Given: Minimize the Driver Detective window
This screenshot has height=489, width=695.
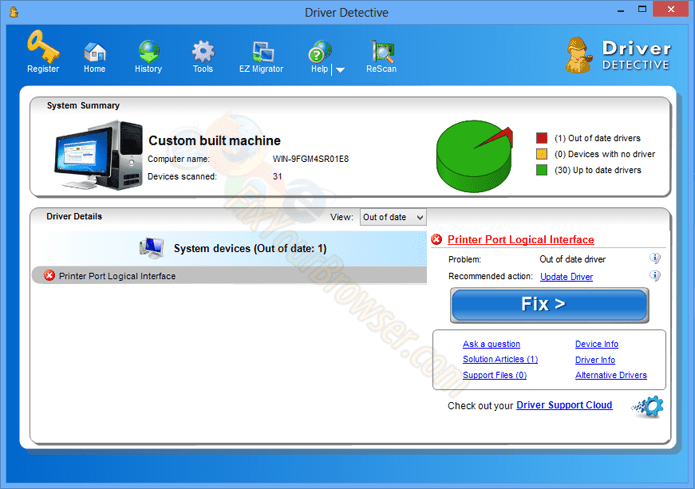Looking at the screenshot, I should coord(621,11).
